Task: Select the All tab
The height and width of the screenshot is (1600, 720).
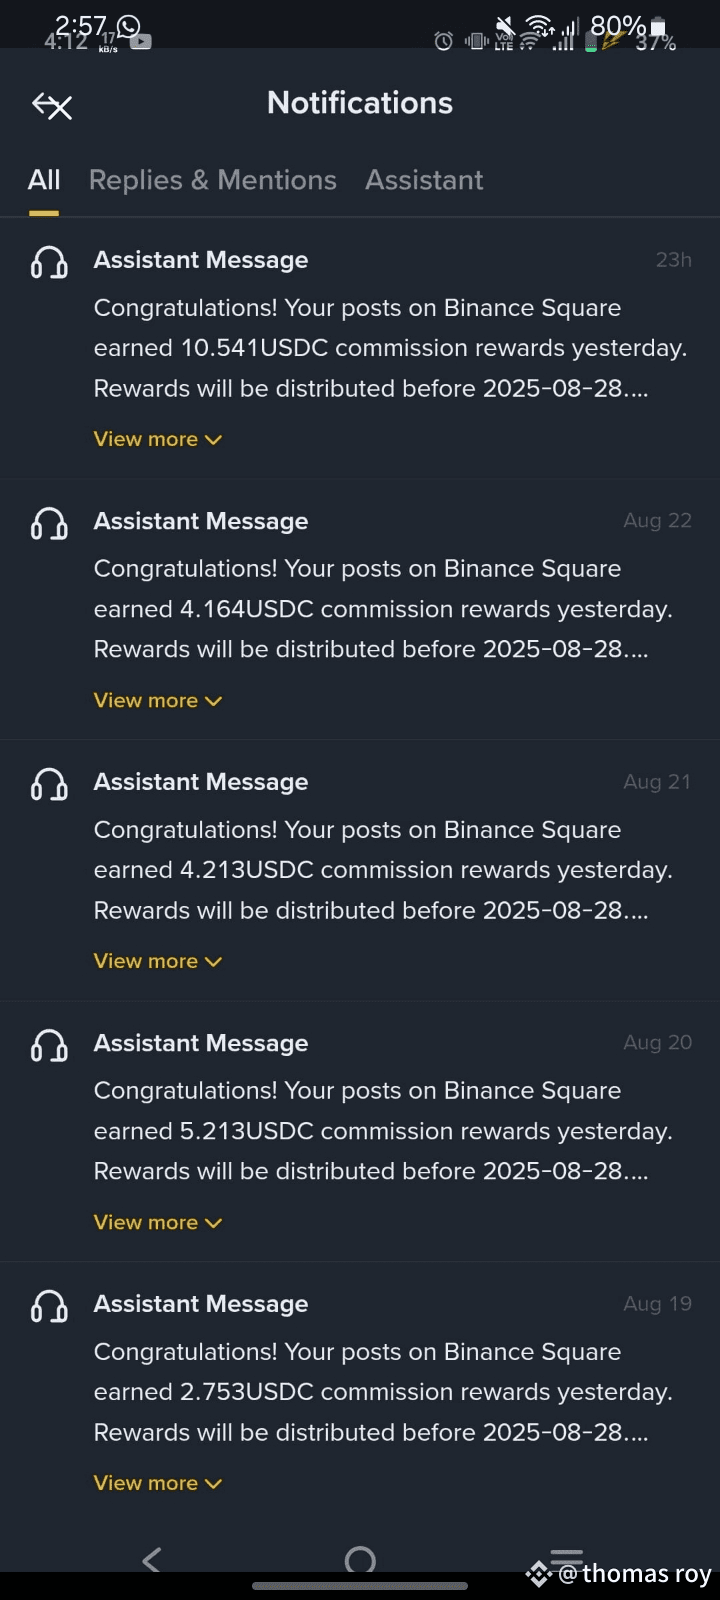Action: pos(44,180)
